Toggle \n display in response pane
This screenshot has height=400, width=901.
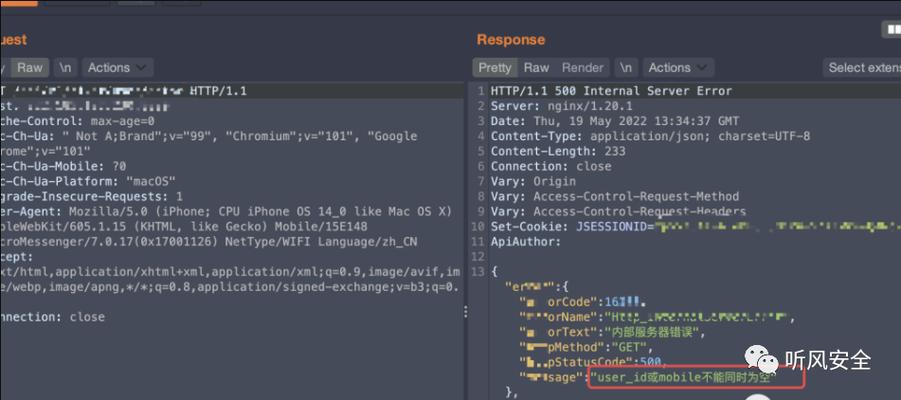(x=626, y=68)
